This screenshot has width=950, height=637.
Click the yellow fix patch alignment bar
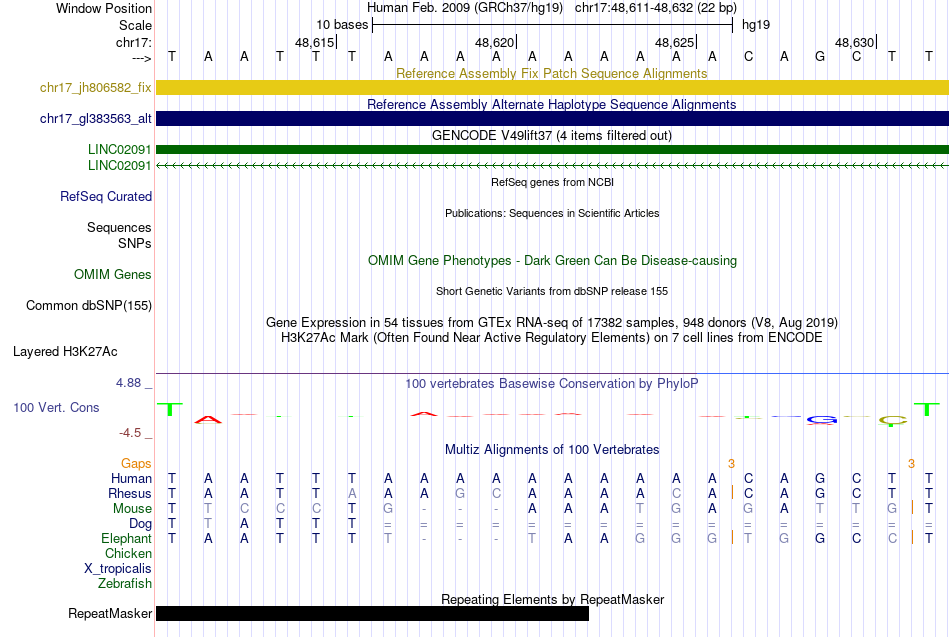(552, 88)
